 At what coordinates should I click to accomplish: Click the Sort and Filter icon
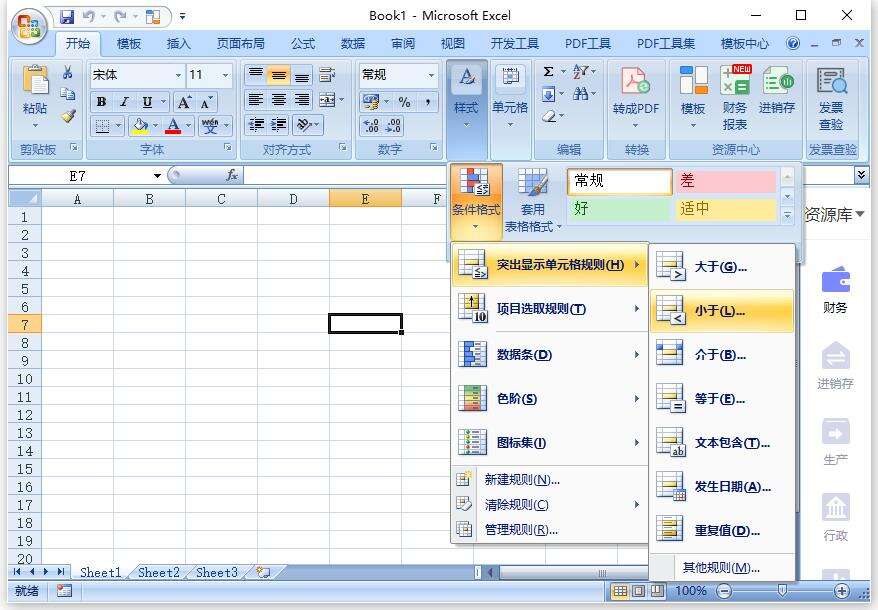coord(581,71)
